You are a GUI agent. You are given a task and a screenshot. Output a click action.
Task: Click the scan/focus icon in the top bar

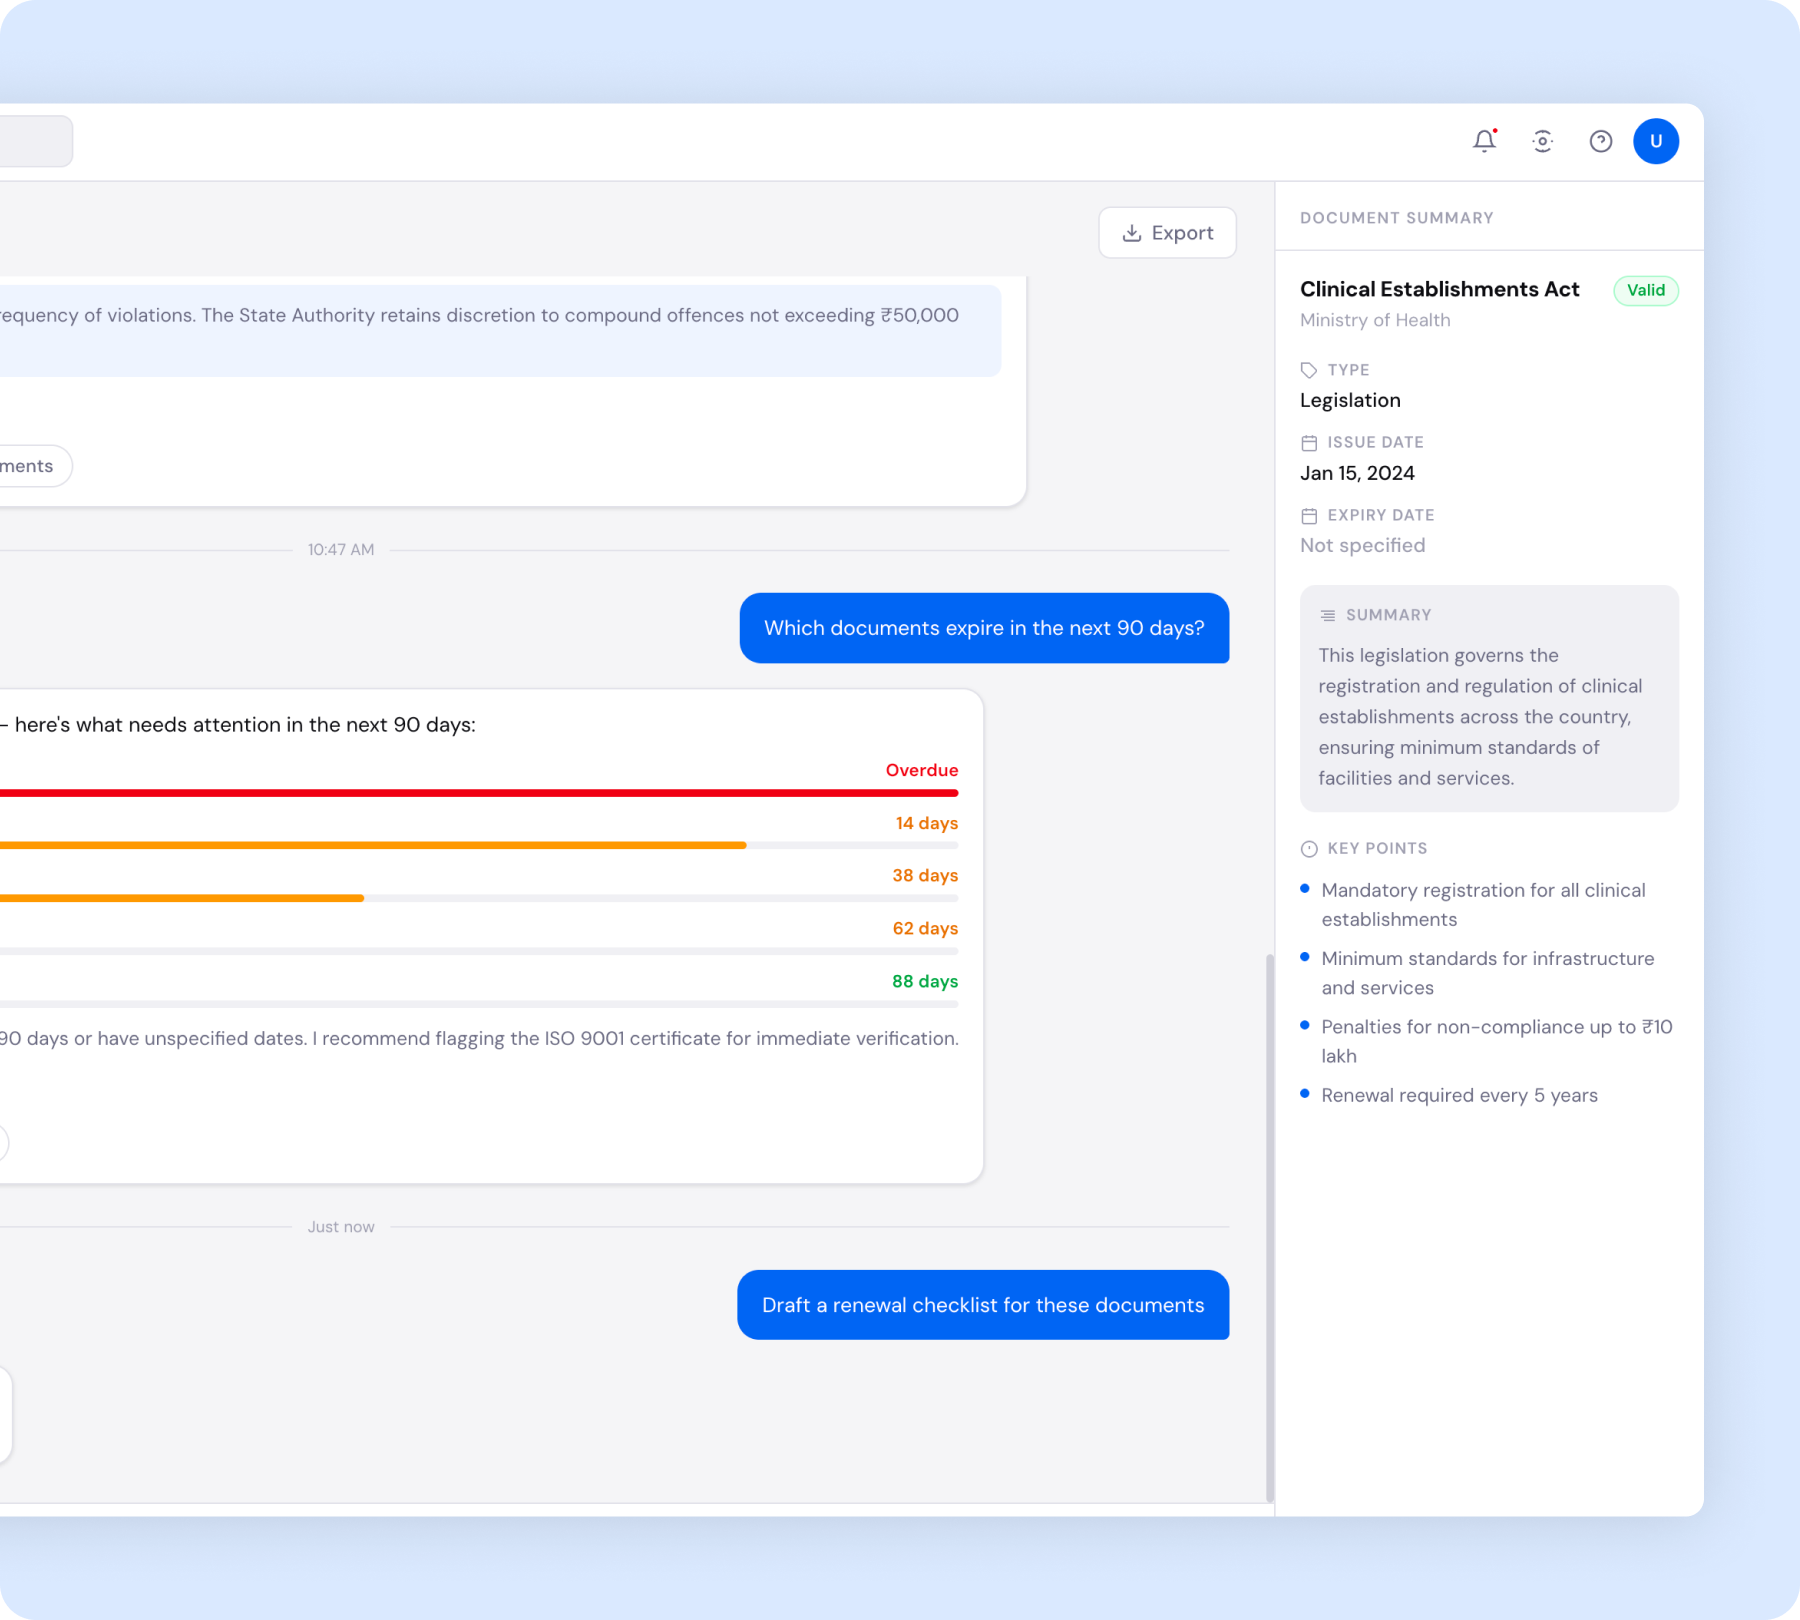tap(1542, 141)
